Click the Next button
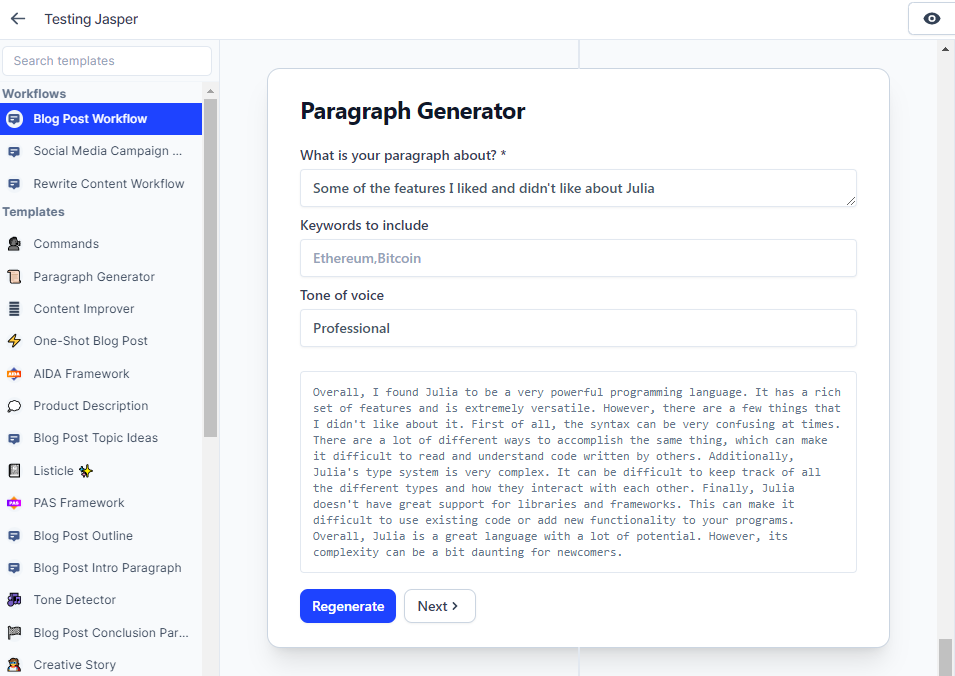 tap(440, 606)
